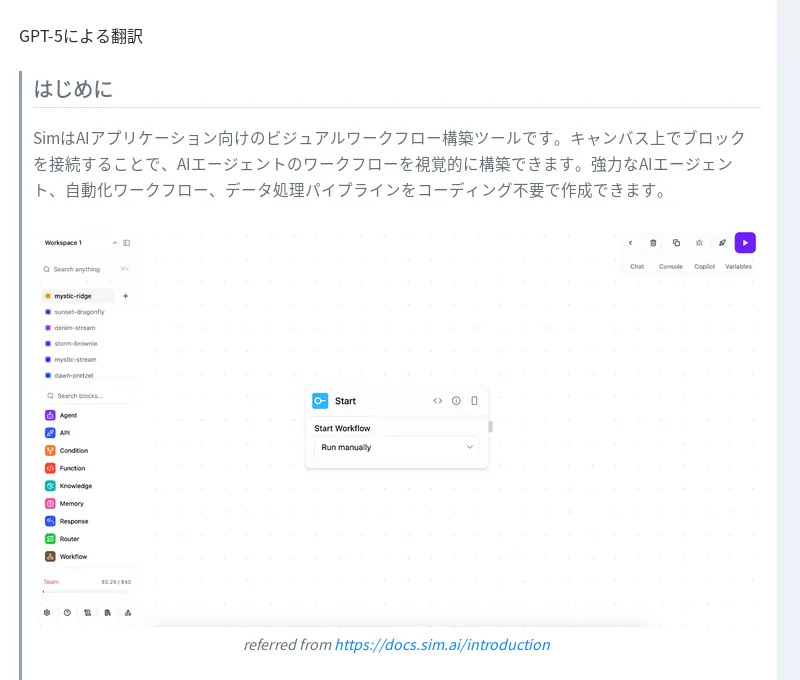800x680 pixels.
Task: Select the Knowledge block icon
Action: (x=50, y=486)
